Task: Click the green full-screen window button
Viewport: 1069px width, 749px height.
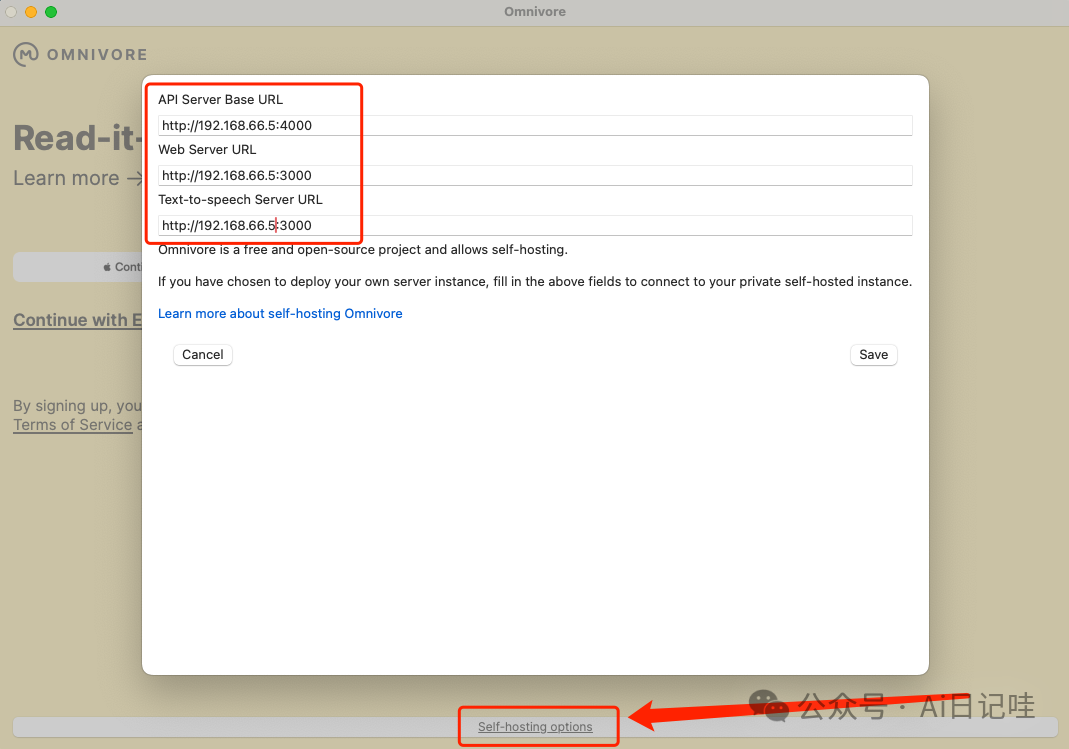Action: [51, 12]
